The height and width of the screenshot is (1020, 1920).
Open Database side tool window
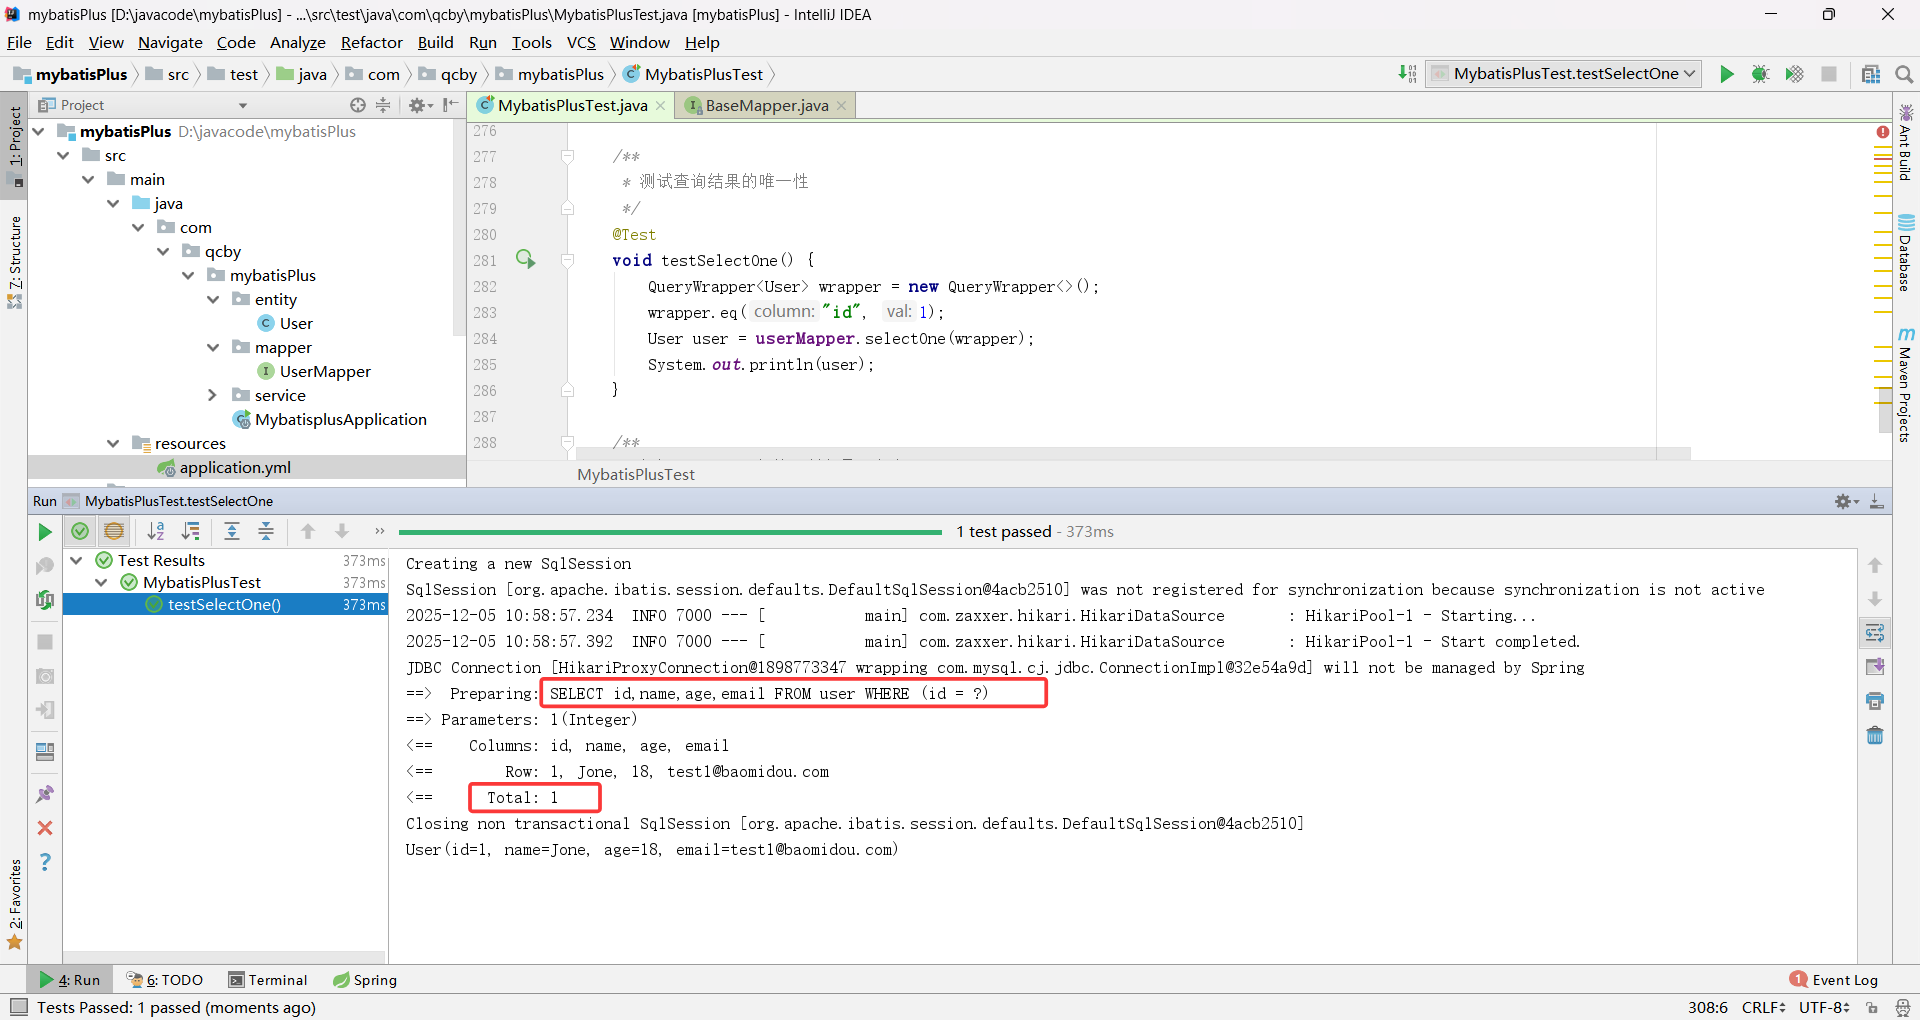click(x=1906, y=252)
